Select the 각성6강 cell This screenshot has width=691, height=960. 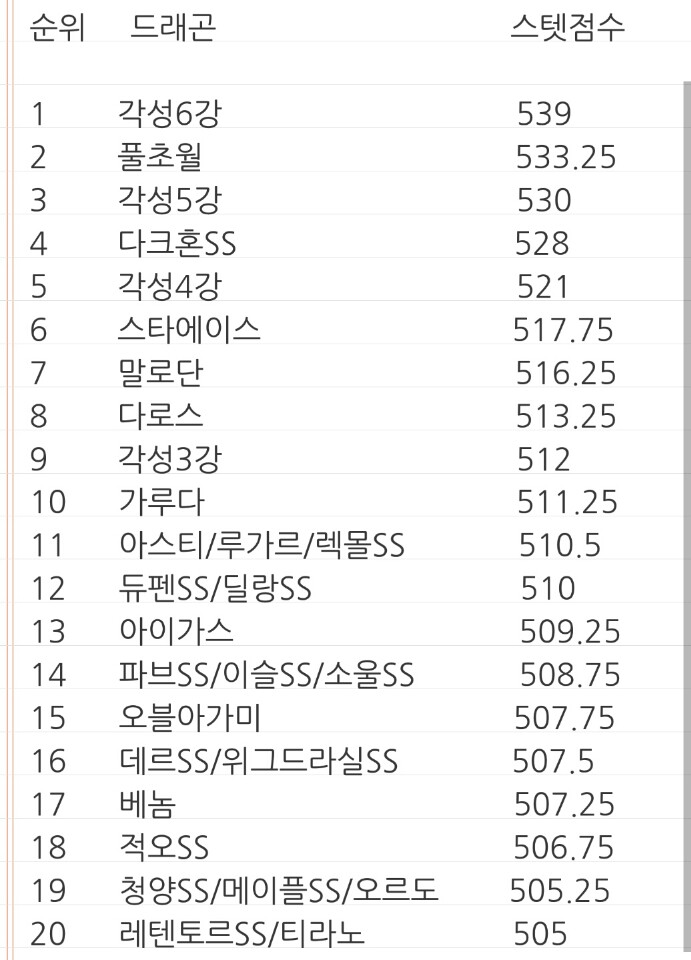point(169,114)
